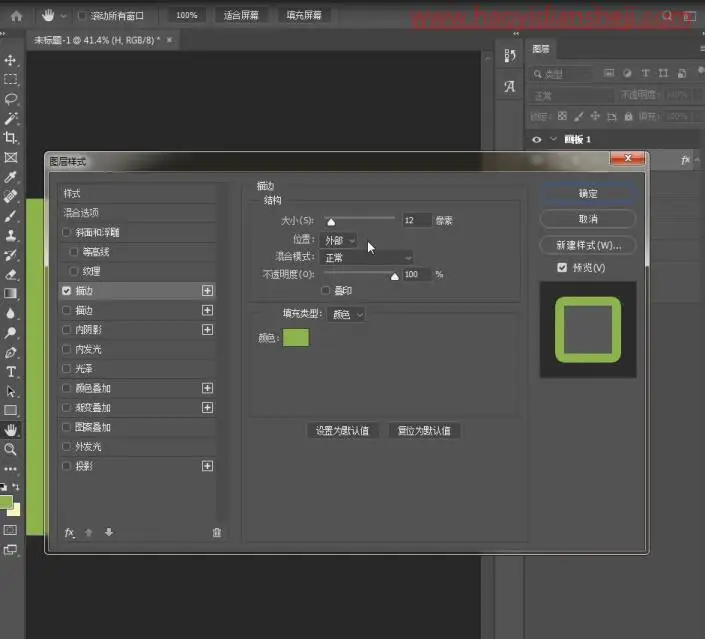
Task: Click the stroke 颜色 green swatch
Action: click(296, 338)
